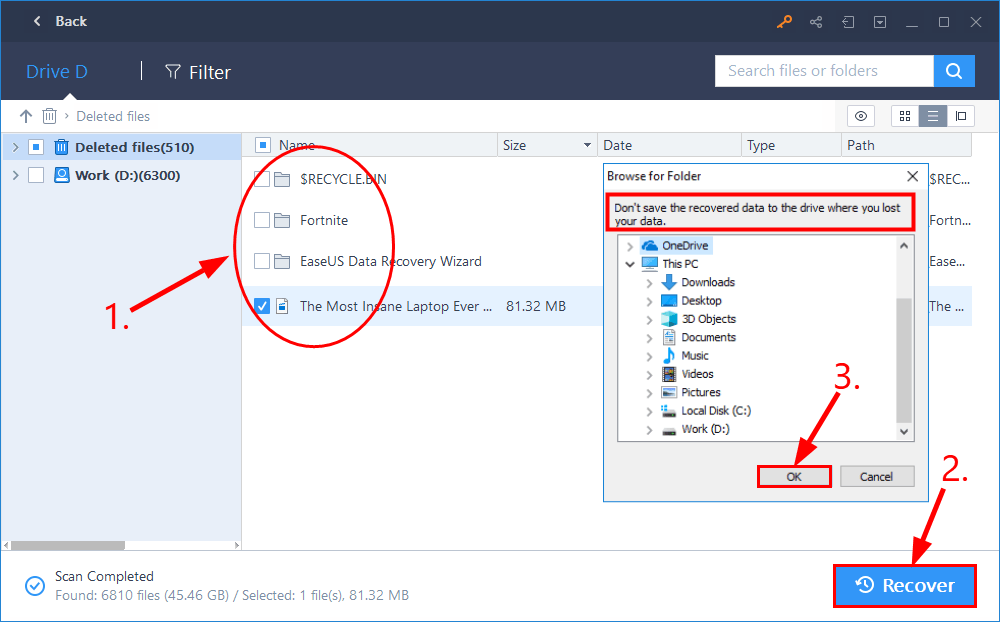The image size is (1000, 622).
Task: Click the orange key activation icon
Action: (784, 22)
